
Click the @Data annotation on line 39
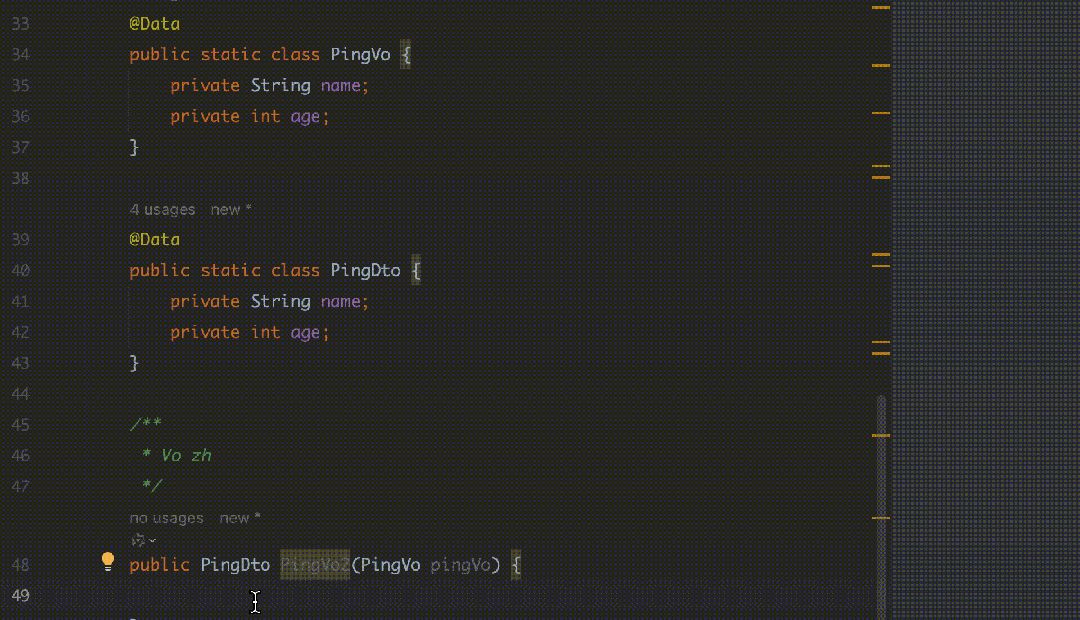[x=154, y=239]
